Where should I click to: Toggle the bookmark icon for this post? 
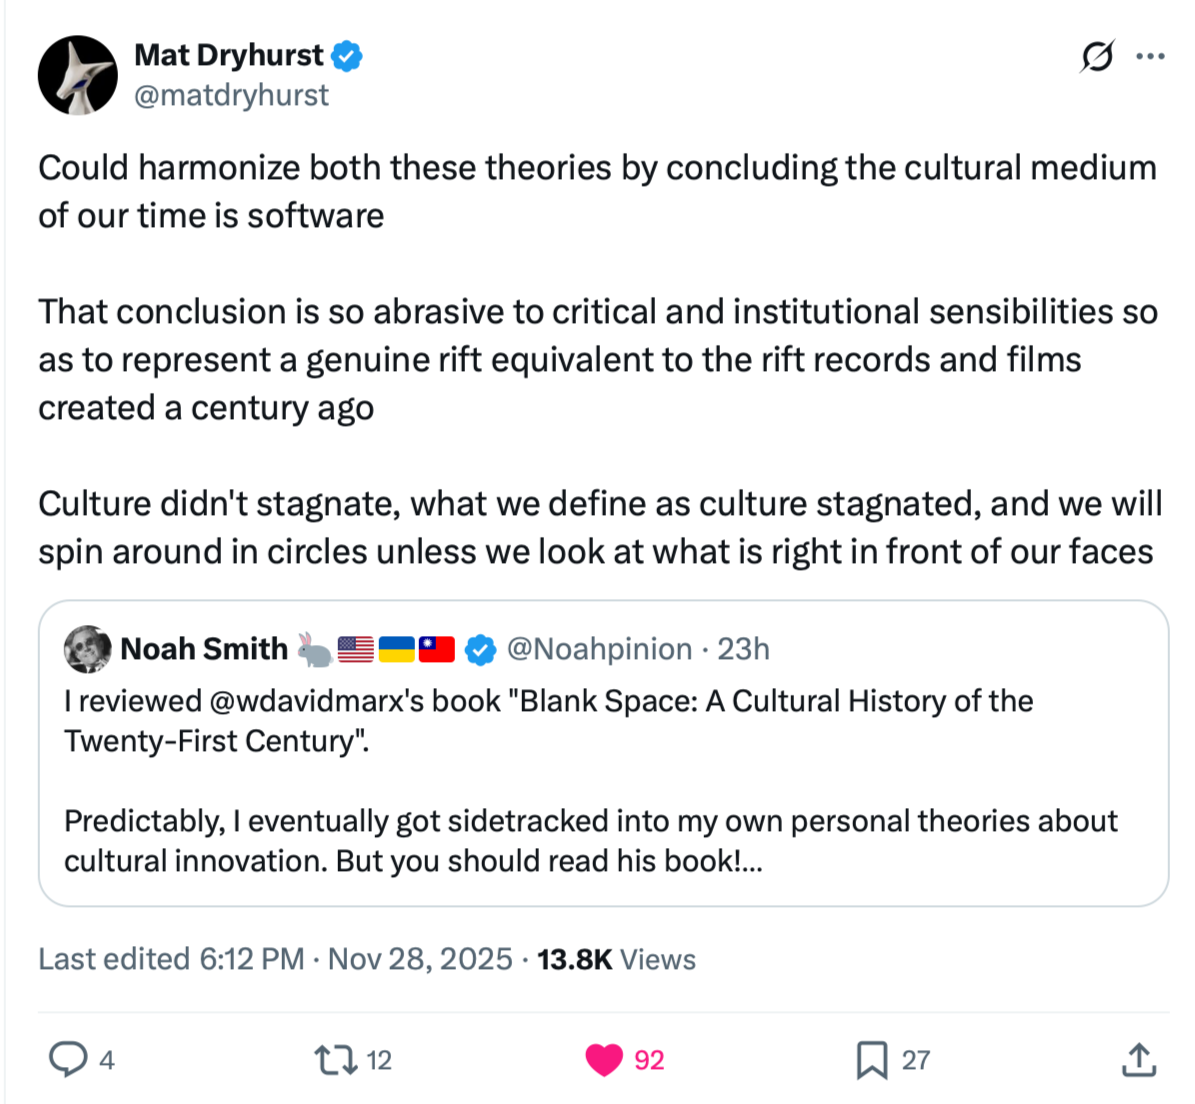[x=871, y=1059]
